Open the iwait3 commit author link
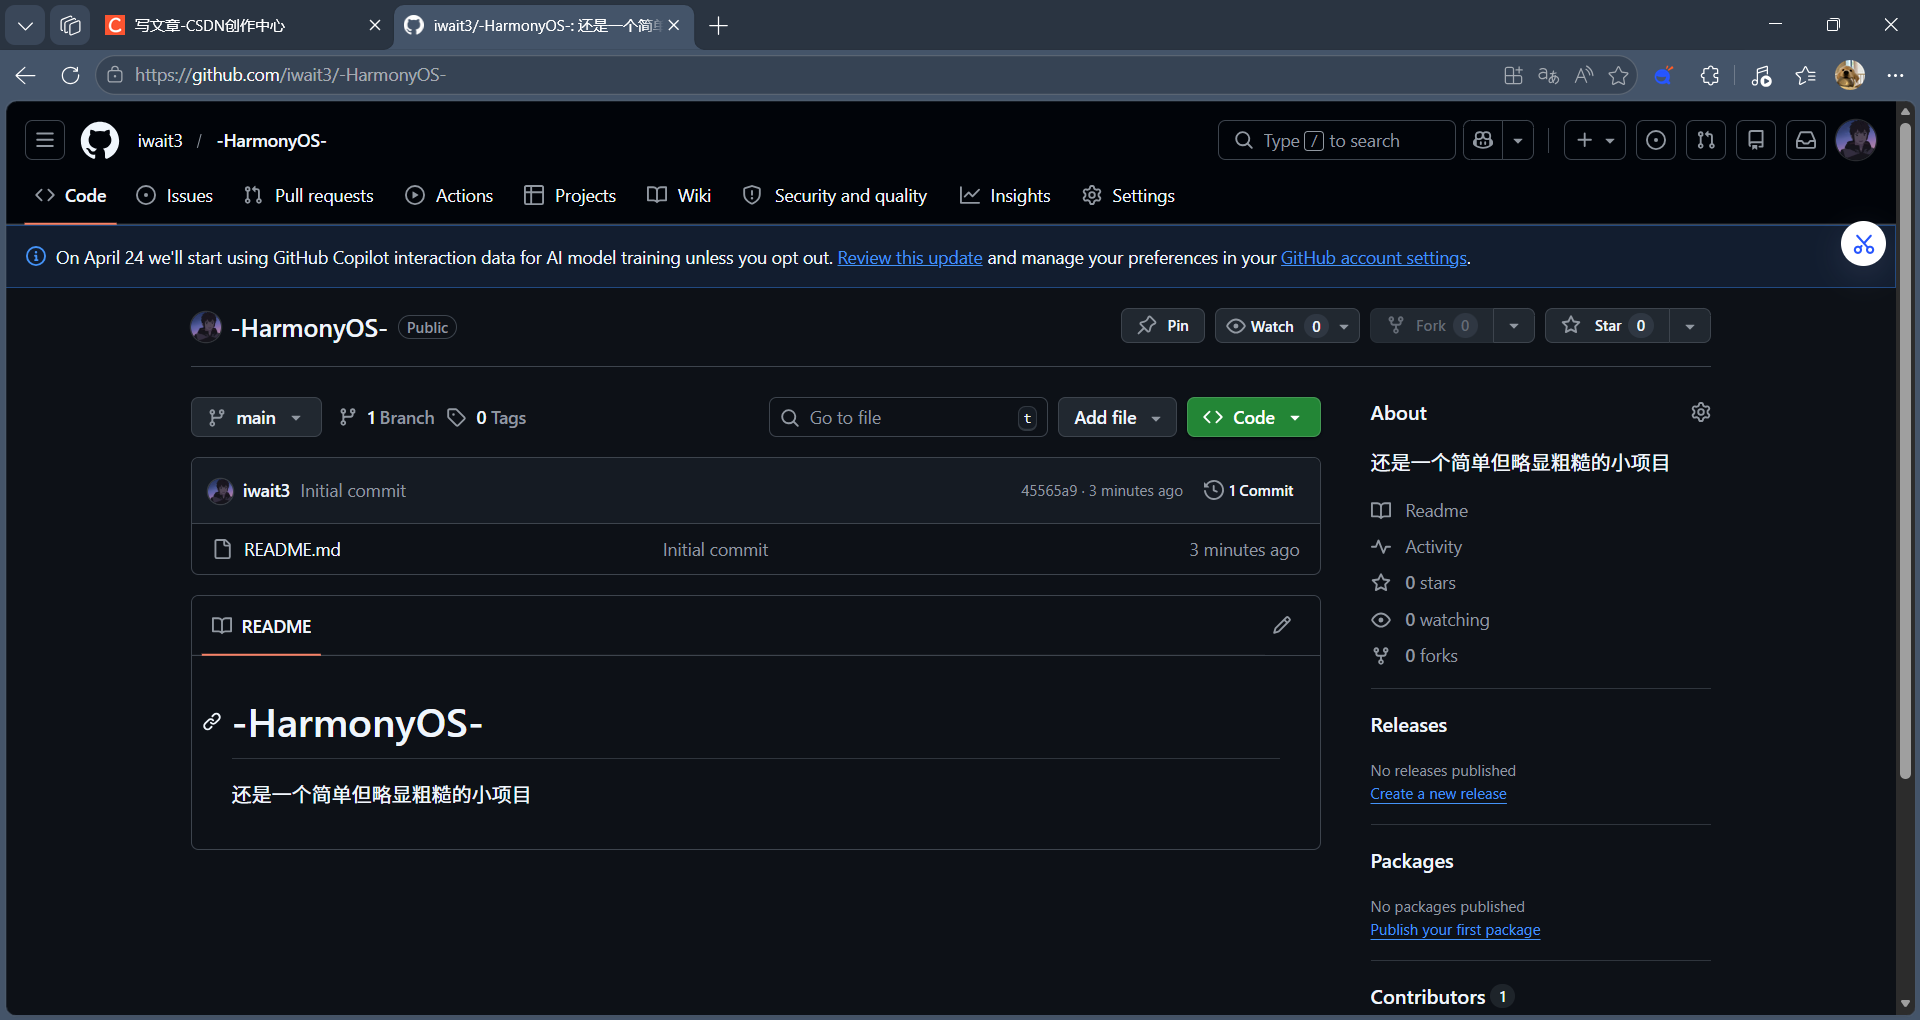 pyautogui.click(x=266, y=491)
